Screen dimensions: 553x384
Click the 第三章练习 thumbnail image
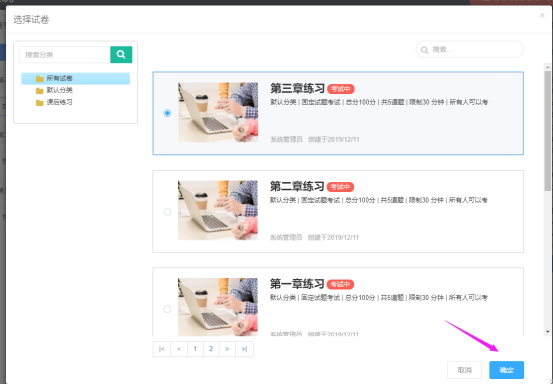click(x=218, y=112)
